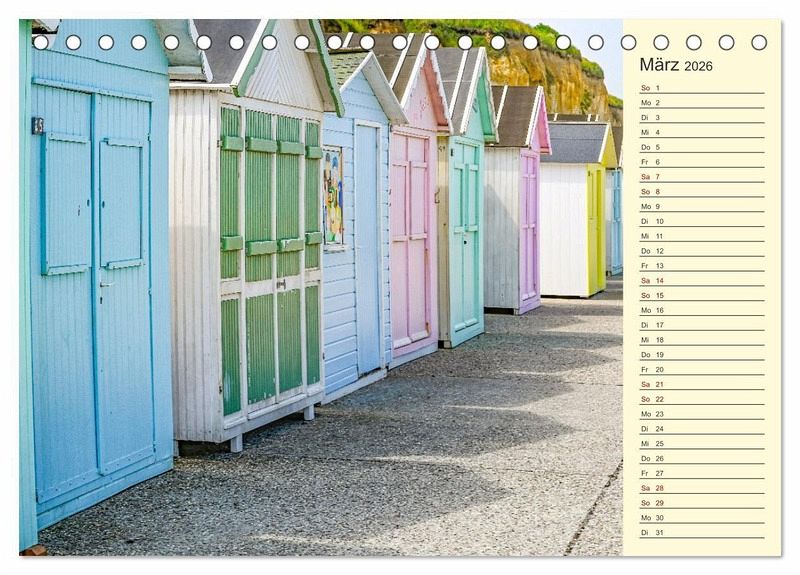Select the Mo 23 calendar row
Image resolution: width=800 pixels, height=575 pixels.
(x=702, y=413)
